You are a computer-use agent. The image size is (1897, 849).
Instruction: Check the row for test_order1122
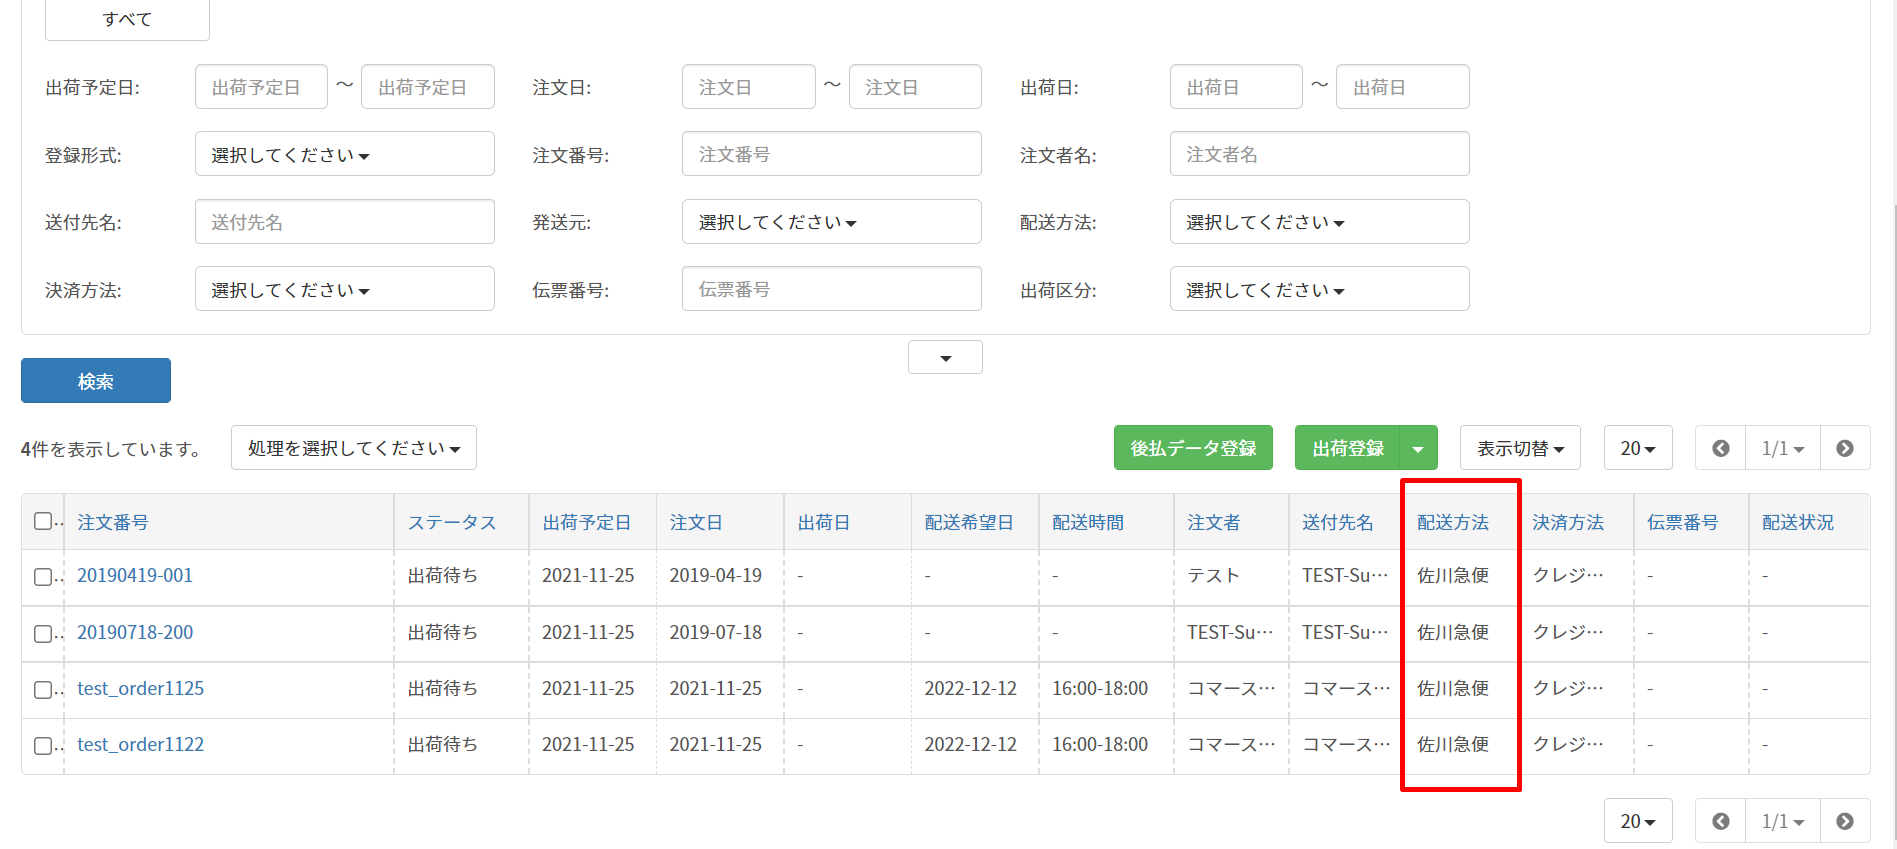(x=43, y=746)
